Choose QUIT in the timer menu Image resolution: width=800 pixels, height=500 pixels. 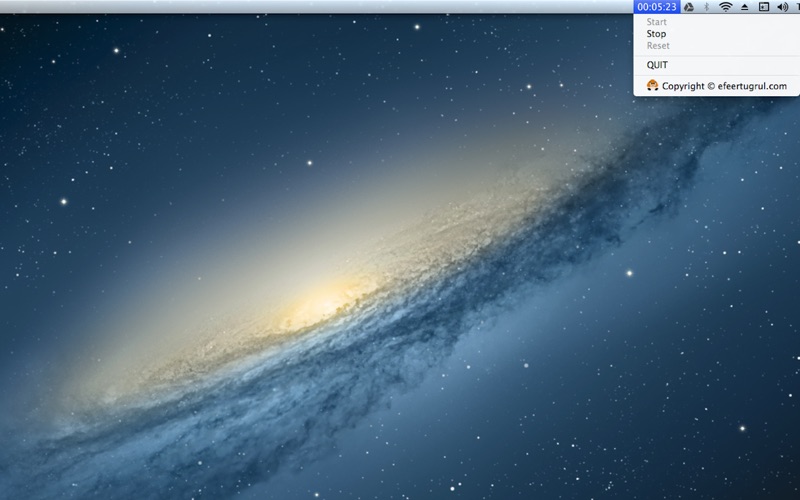pyautogui.click(x=716, y=65)
